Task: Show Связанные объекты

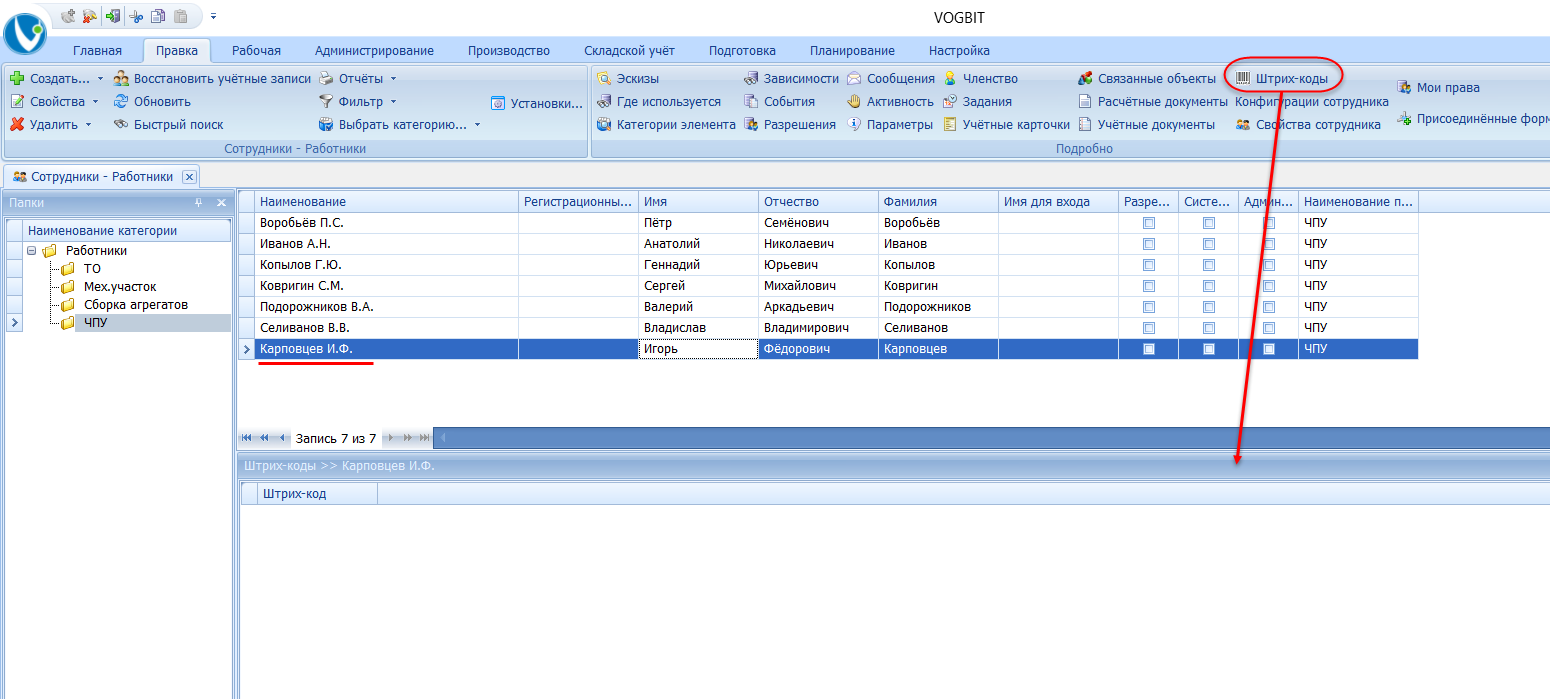Action: pos(1147,78)
